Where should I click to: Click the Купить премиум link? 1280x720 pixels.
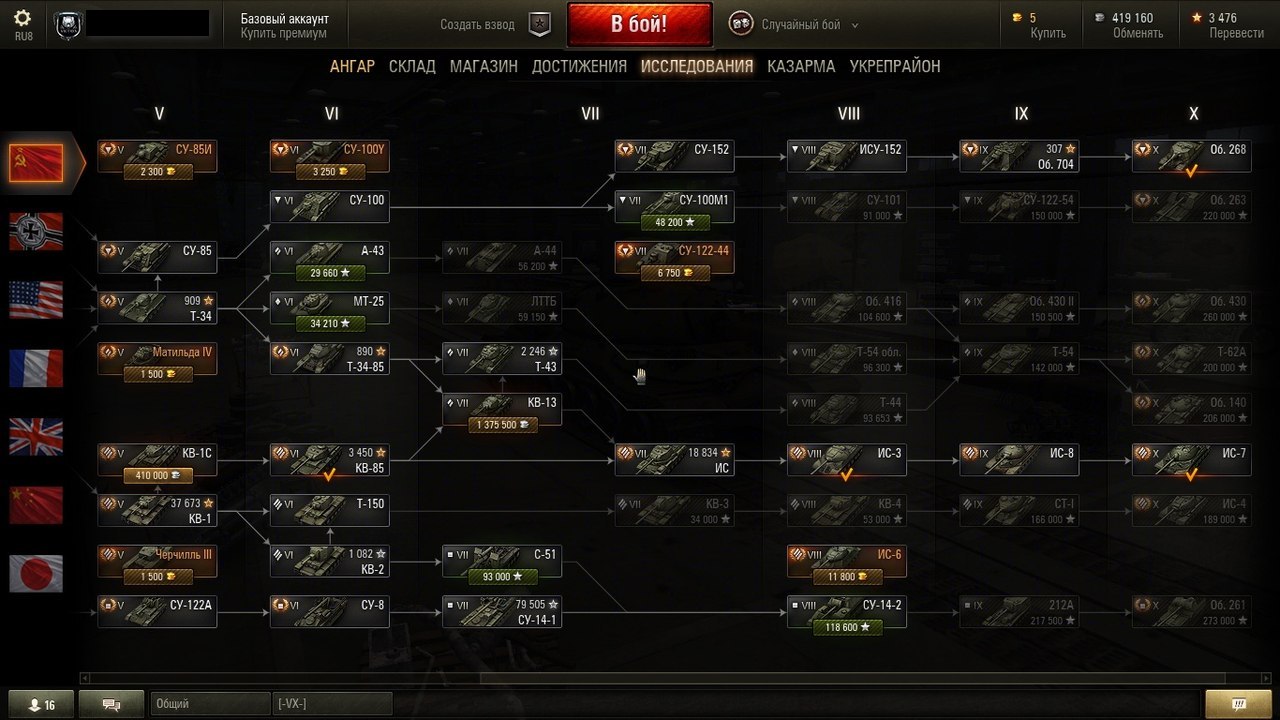284,33
